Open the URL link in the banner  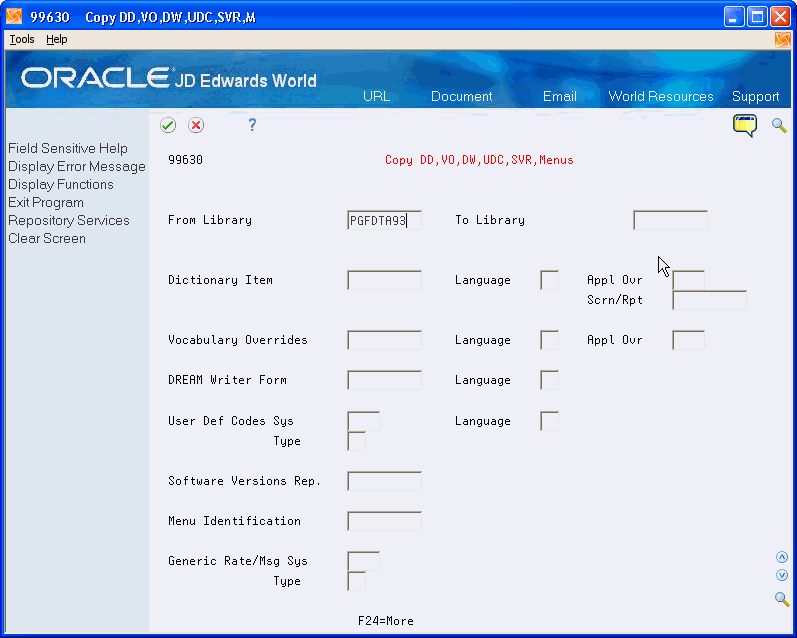click(x=376, y=97)
